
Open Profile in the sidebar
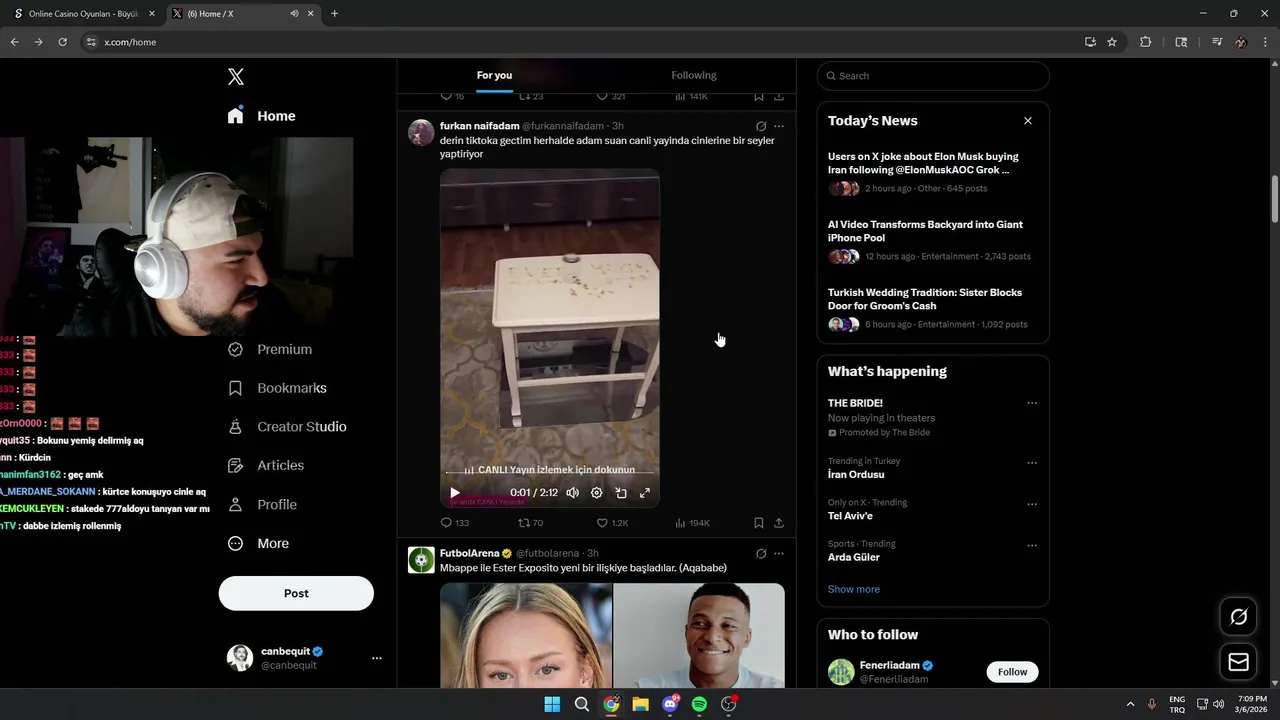pos(262,504)
